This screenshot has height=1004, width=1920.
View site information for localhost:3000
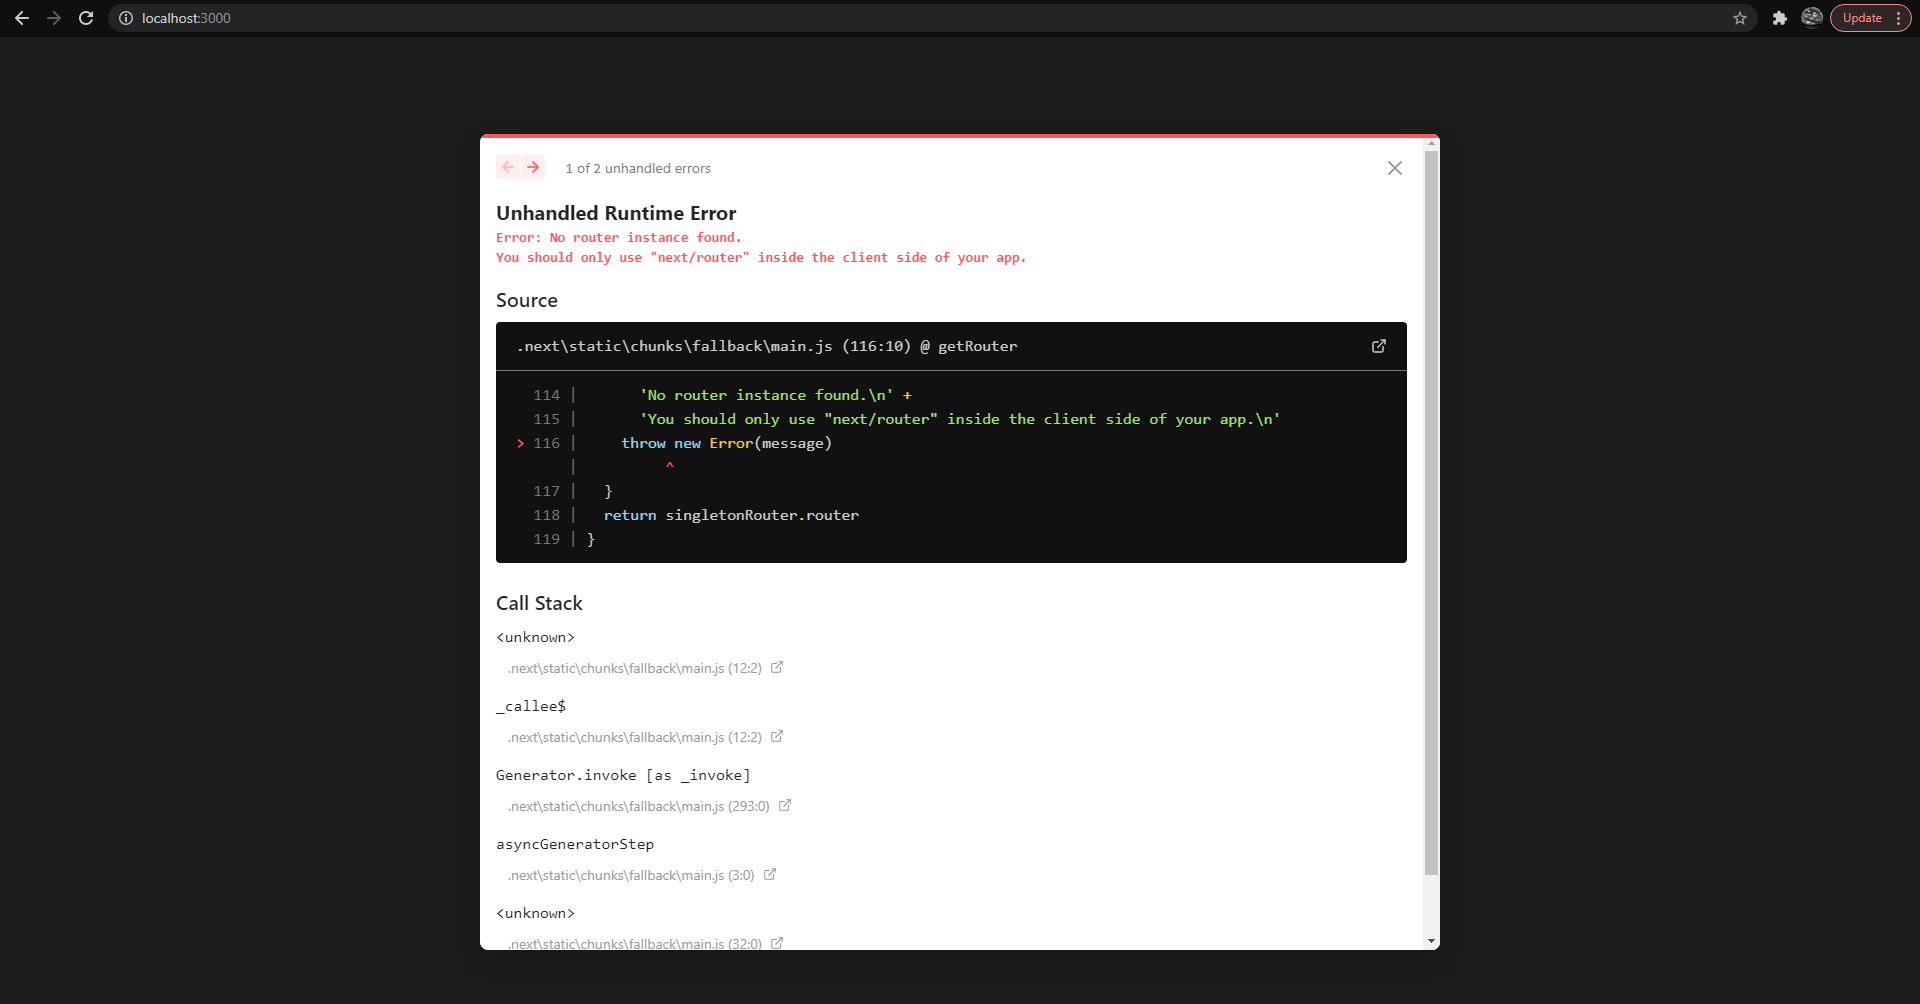tap(125, 18)
